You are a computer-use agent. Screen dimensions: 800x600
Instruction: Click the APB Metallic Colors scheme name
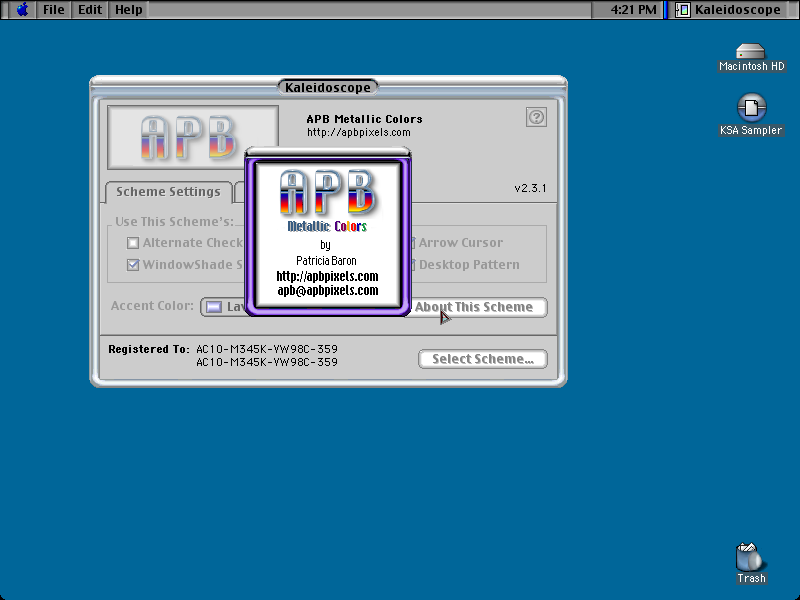[x=364, y=119]
